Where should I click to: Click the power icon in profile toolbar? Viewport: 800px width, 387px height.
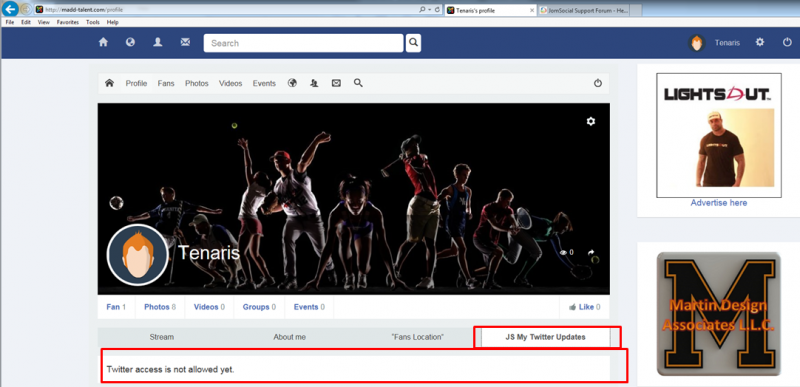[598, 83]
